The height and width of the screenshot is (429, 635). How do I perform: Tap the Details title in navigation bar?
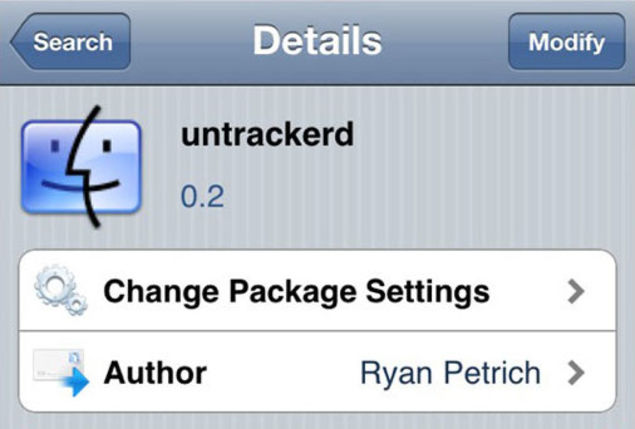coord(318,41)
